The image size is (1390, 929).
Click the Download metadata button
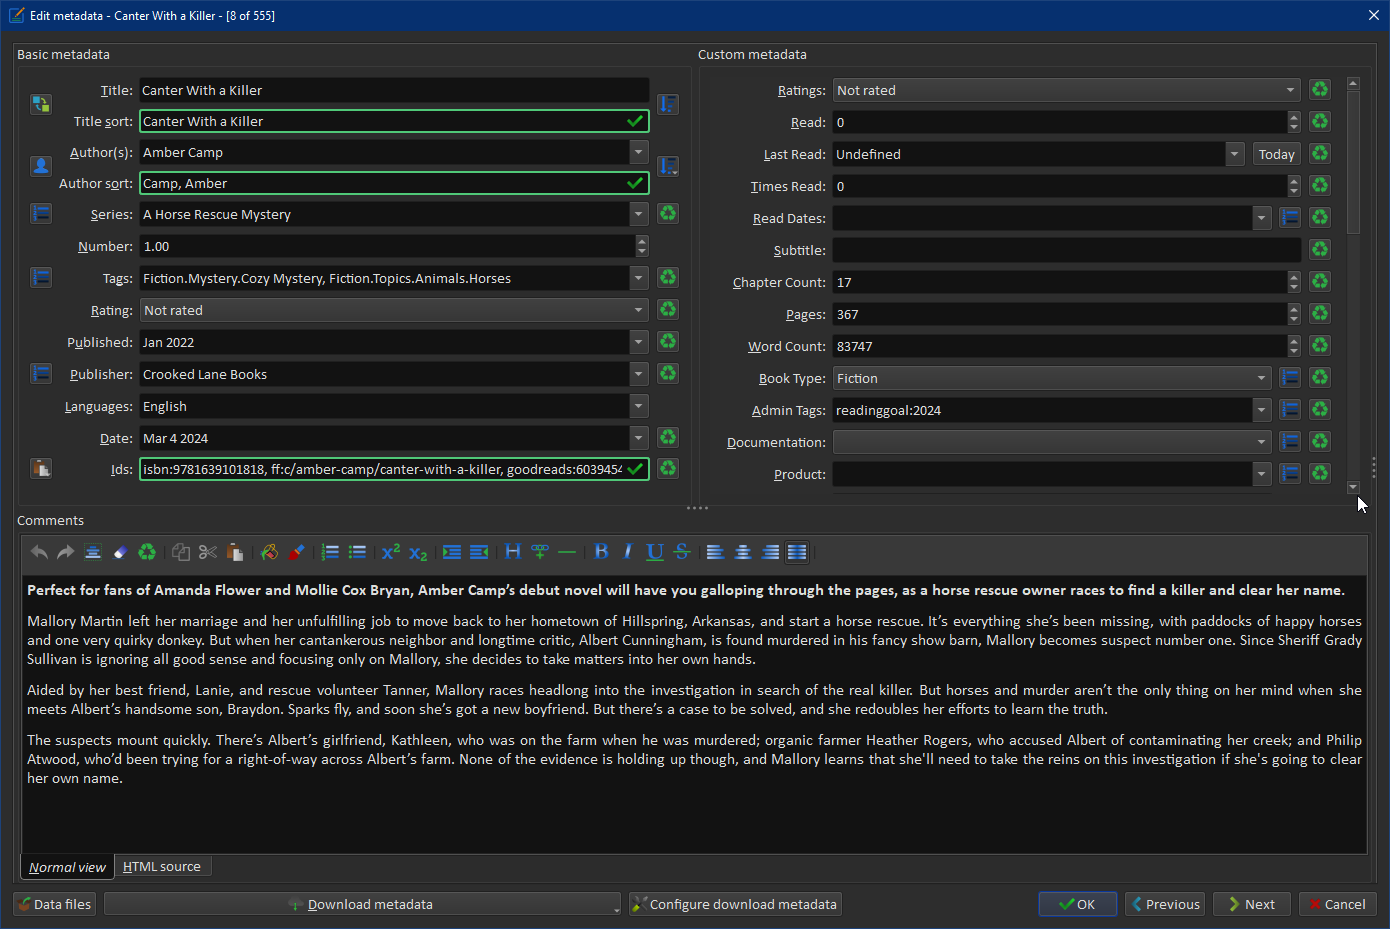point(360,904)
